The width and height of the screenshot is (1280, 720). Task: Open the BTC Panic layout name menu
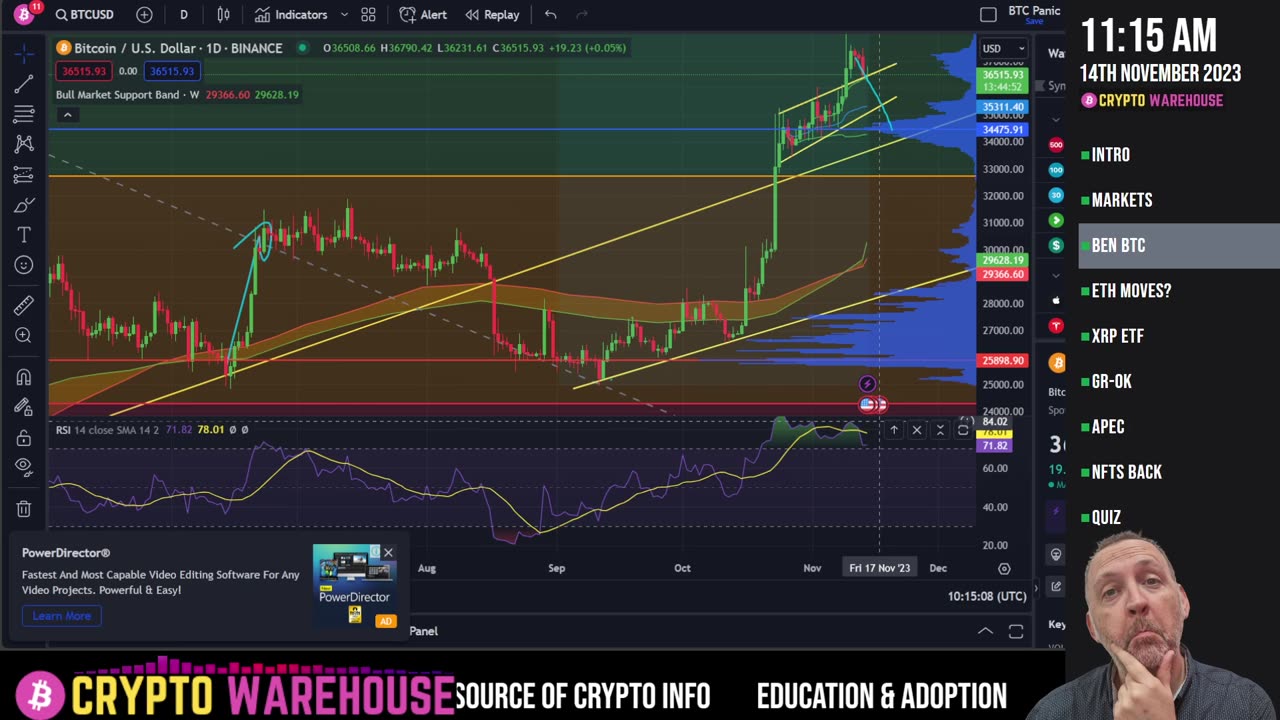pyautogui.click(x=1034, y=14)
